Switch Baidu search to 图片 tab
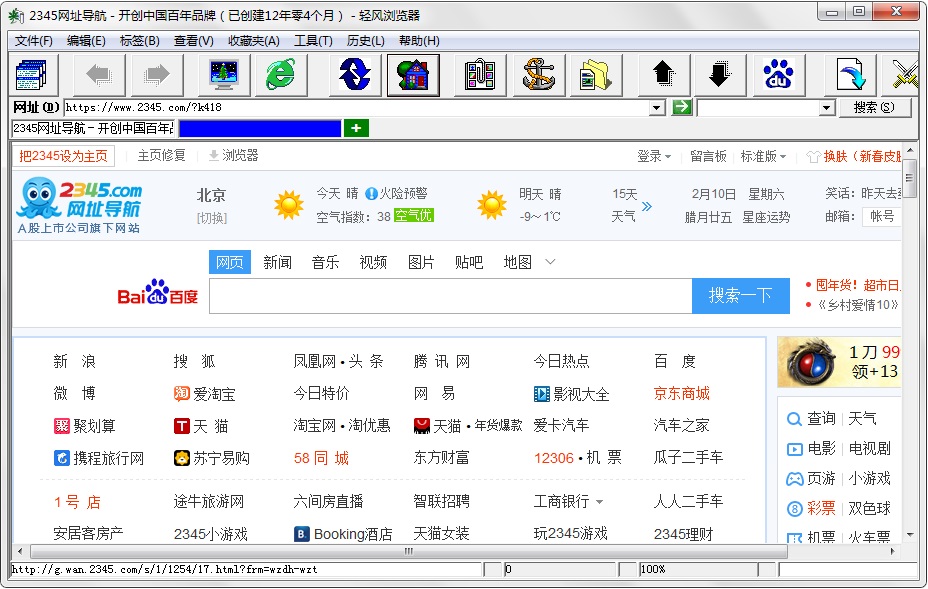928x589 pixels. [421, 262]
